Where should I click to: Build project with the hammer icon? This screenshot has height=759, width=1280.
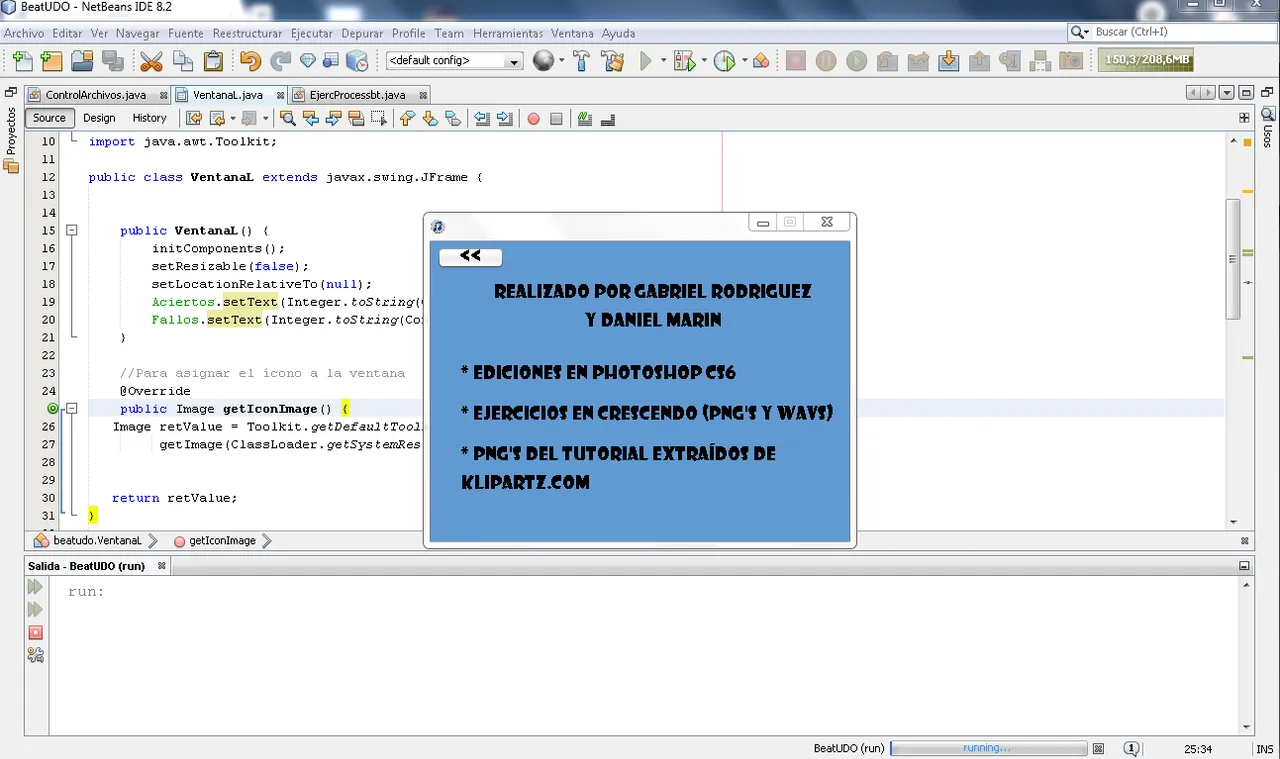point(582,61)
